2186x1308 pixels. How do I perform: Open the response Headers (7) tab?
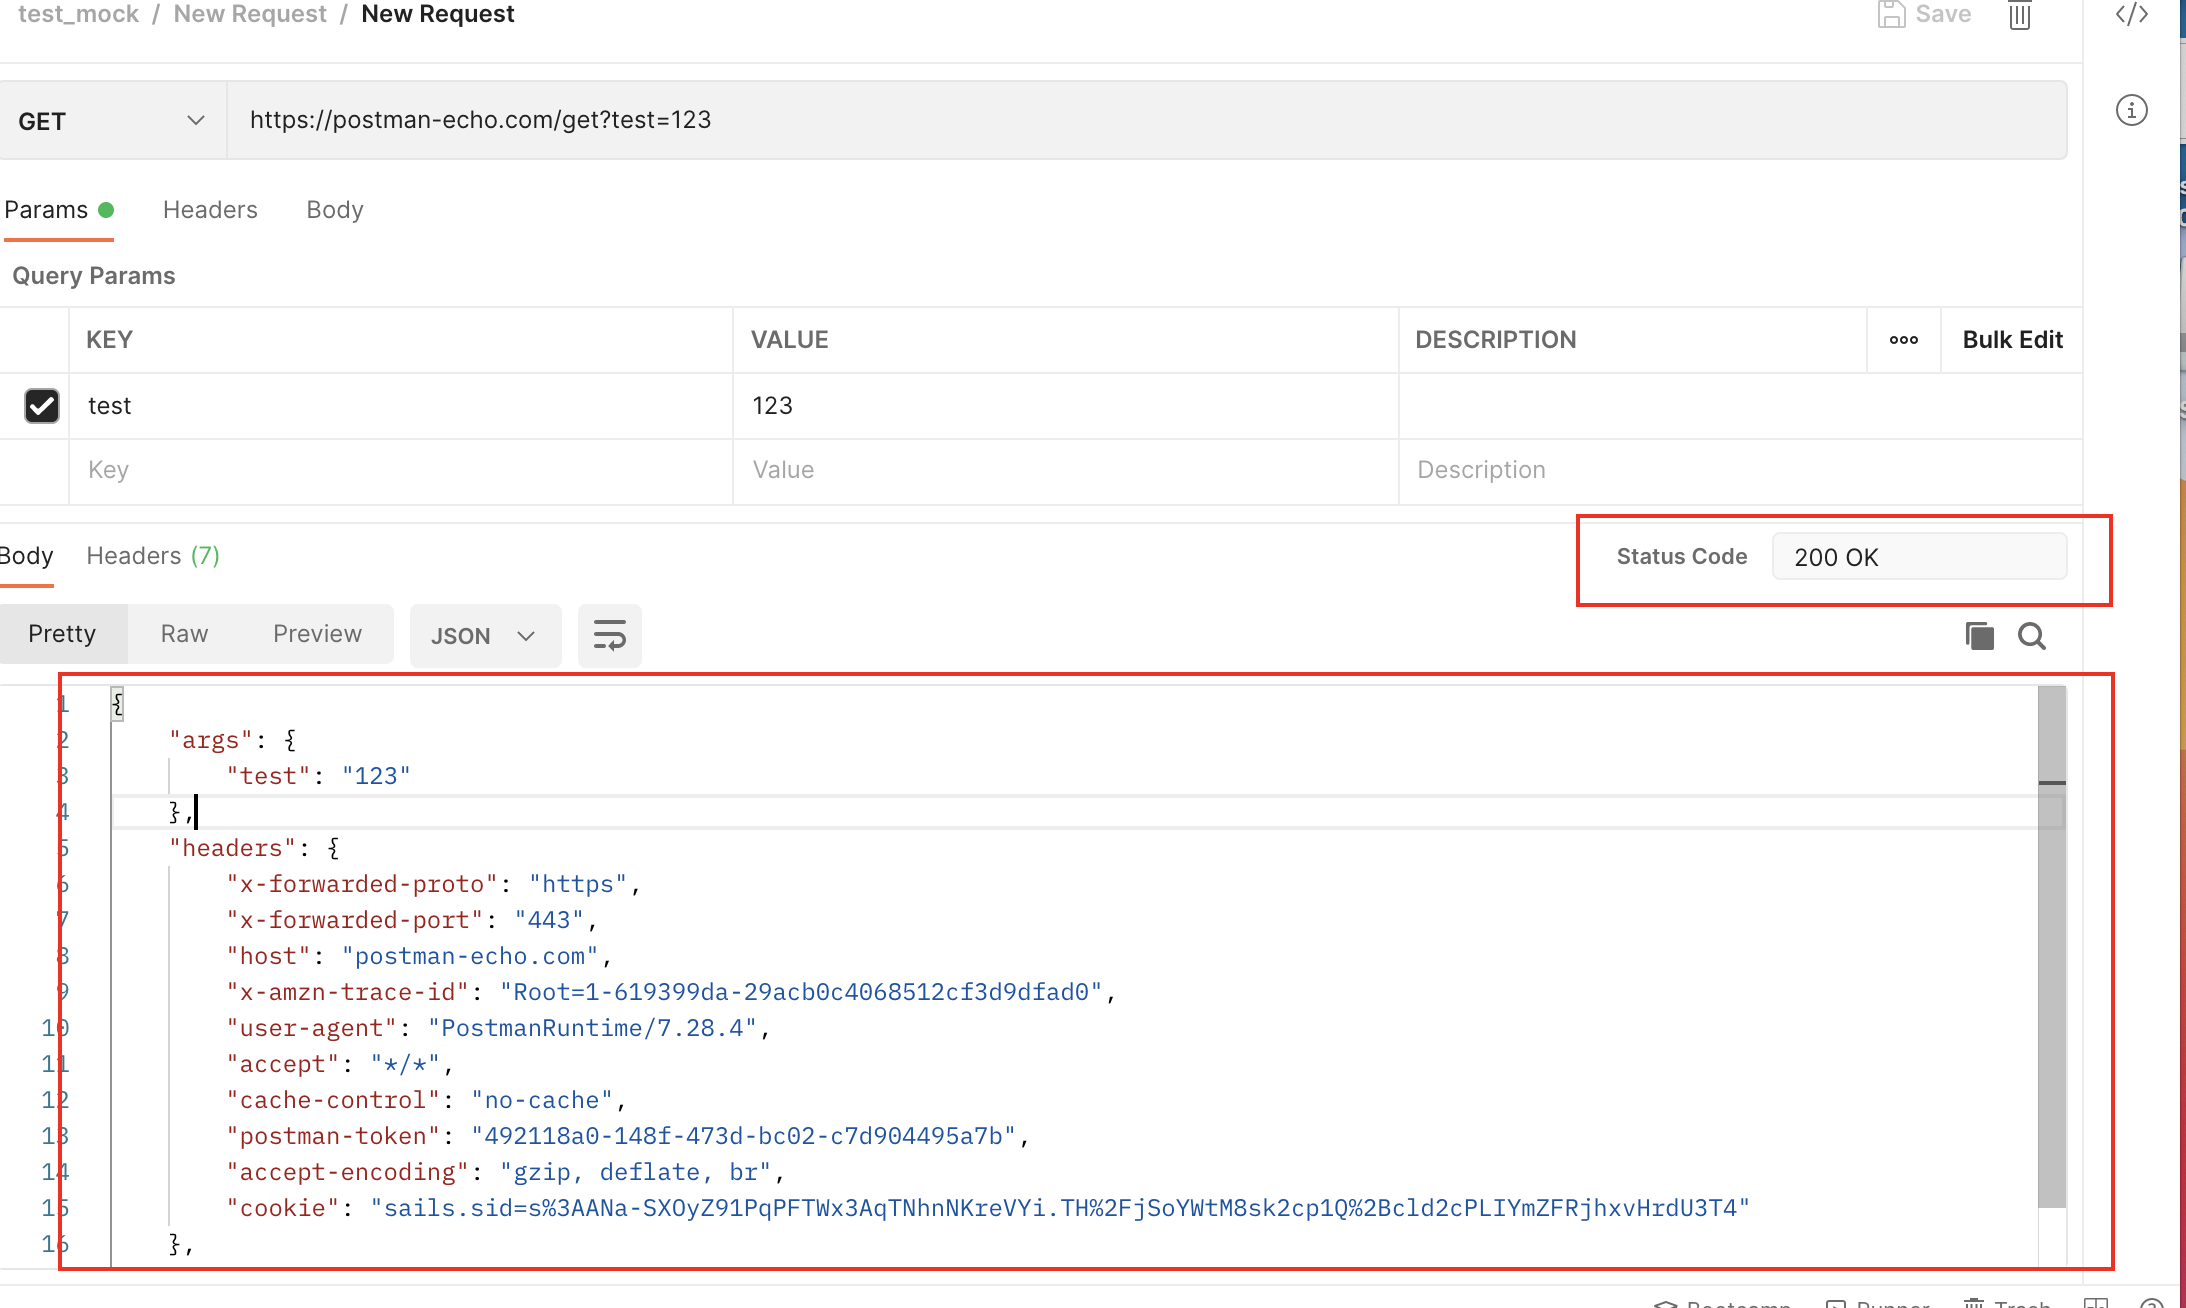[152, 556]
